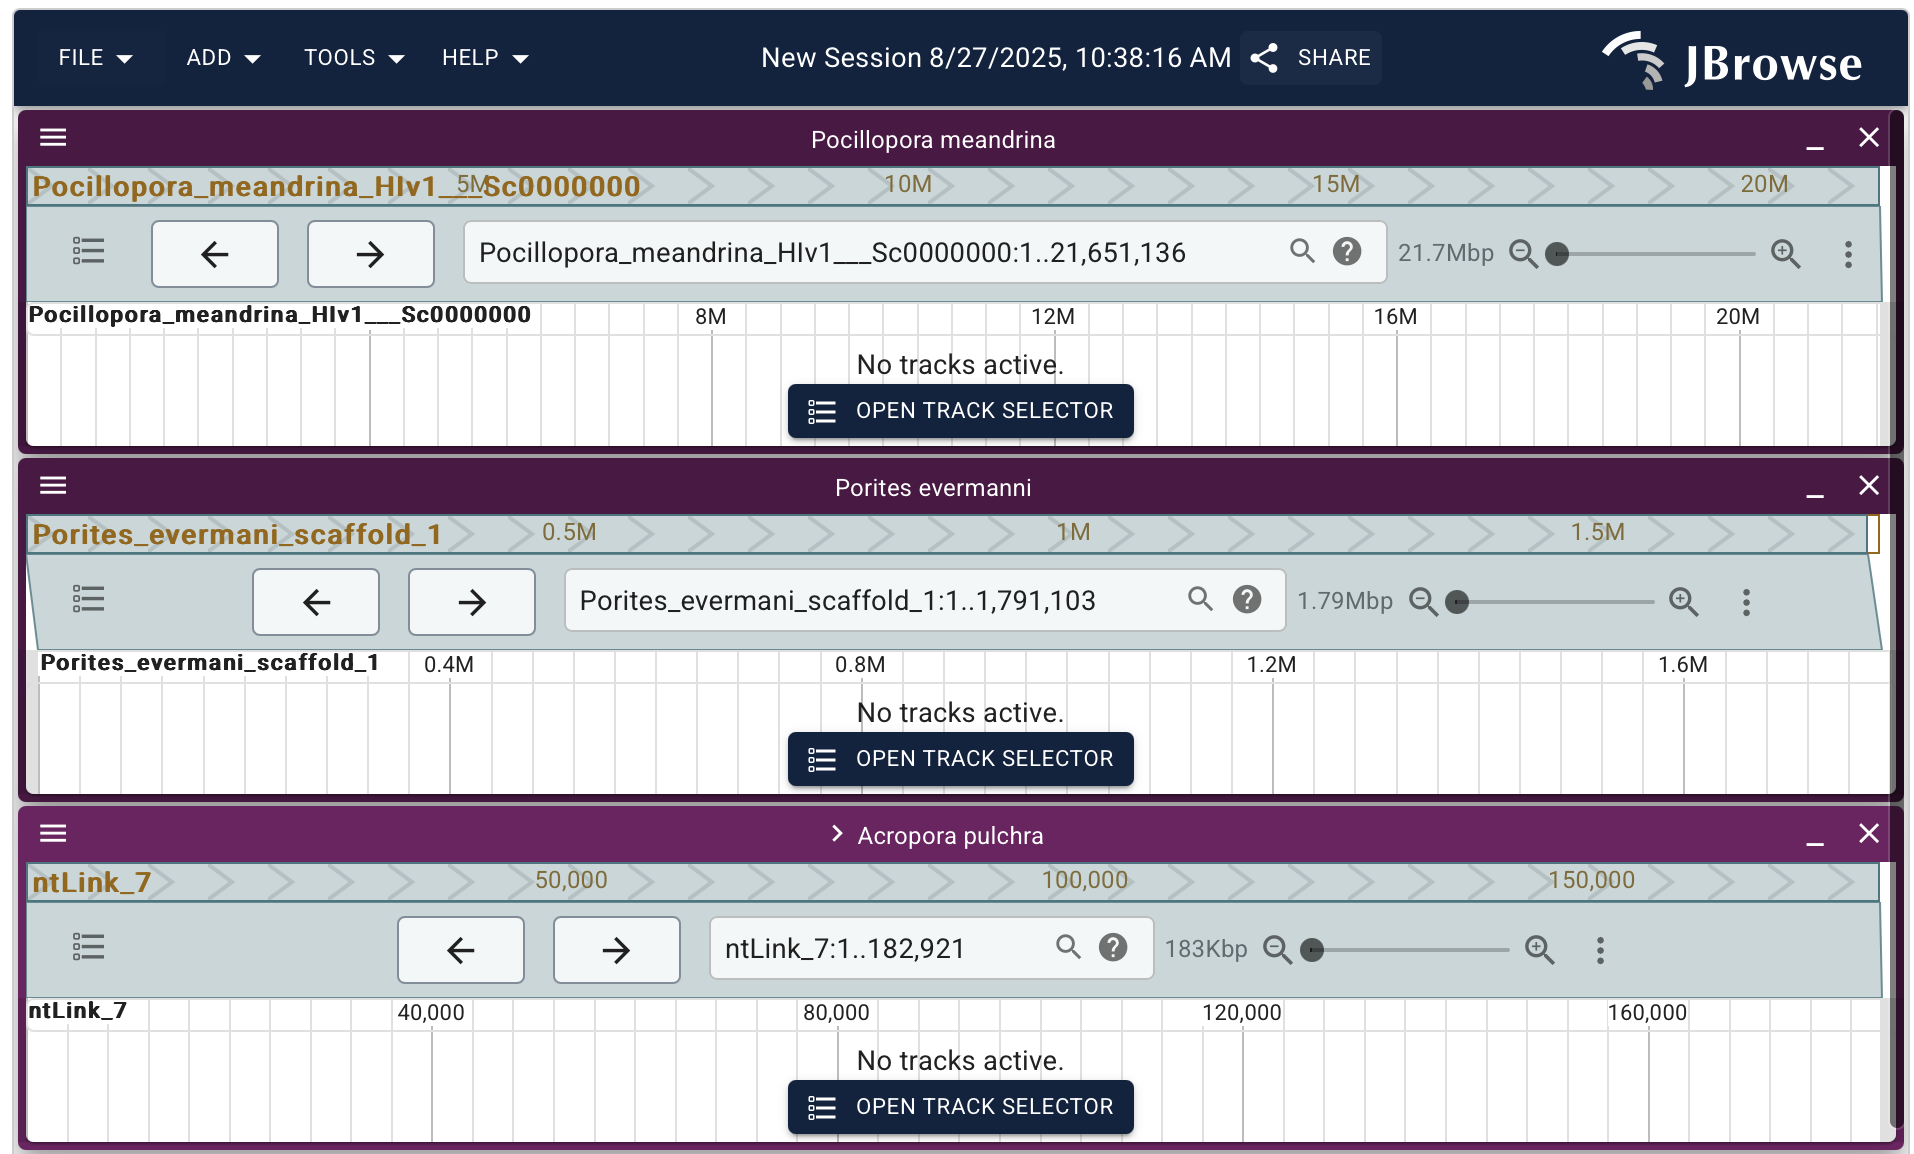Zoom out on the Acropora pulchra view

pos(1277,949)
